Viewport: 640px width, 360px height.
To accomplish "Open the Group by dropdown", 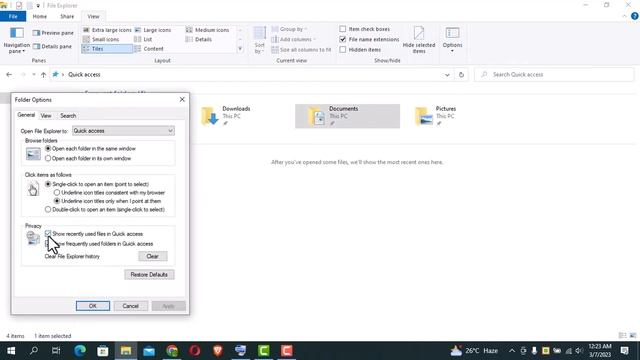I will 290,29.
